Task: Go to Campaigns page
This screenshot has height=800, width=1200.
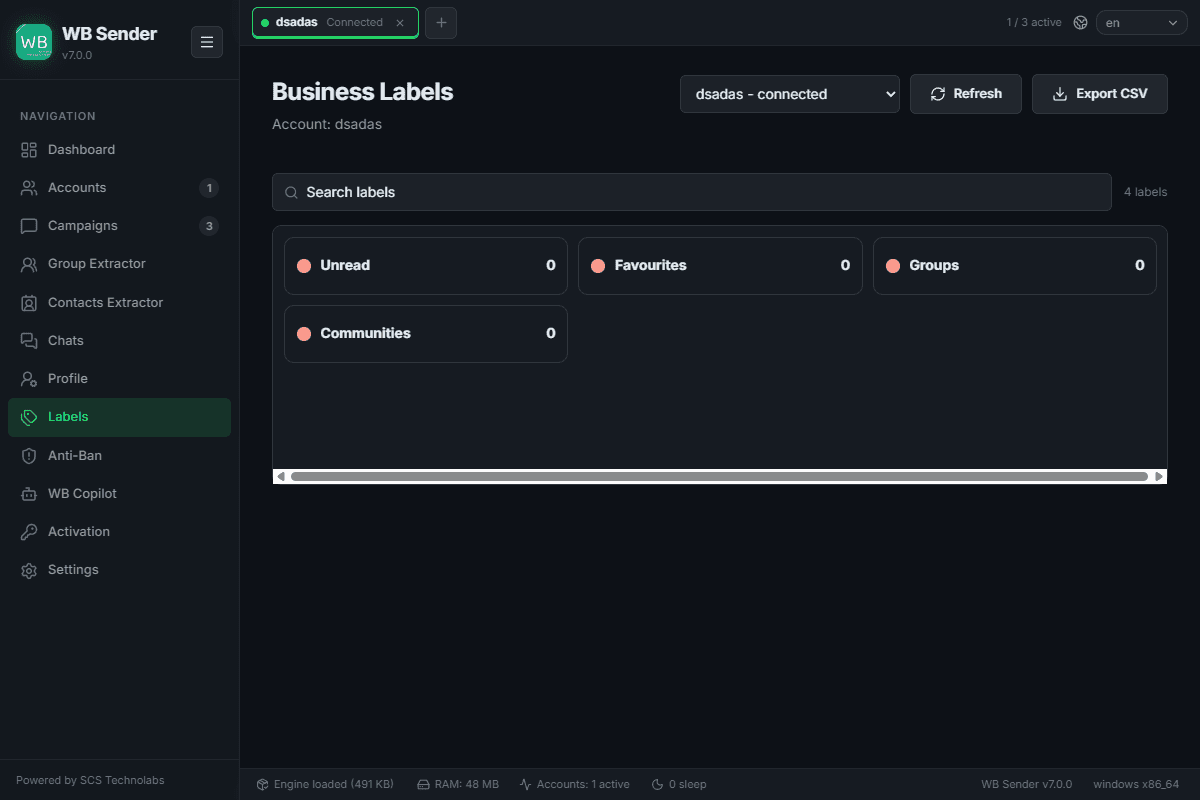Action: coord(119,226)
